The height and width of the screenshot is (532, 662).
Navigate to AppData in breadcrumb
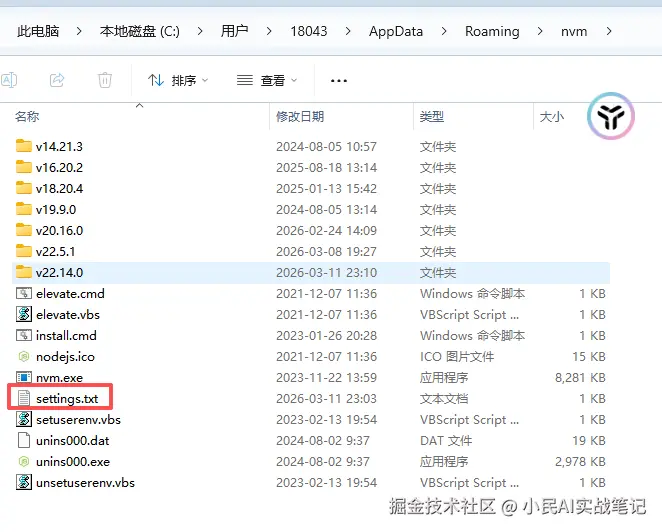coord(396,31)
